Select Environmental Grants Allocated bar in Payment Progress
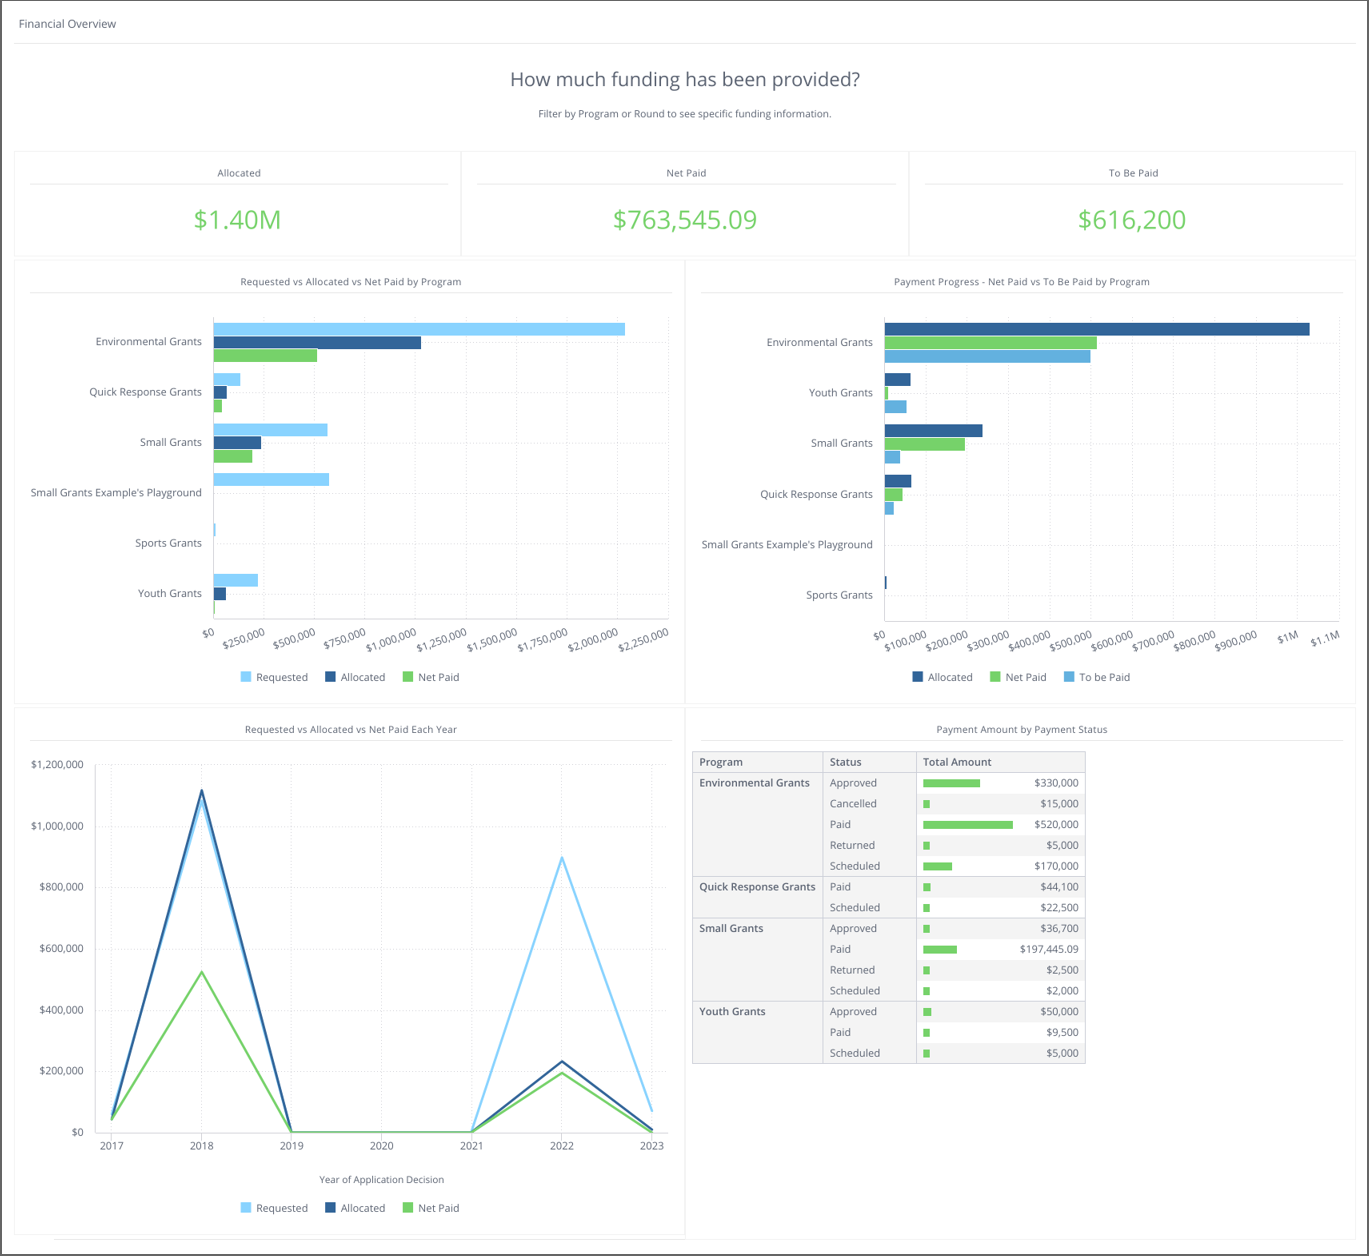 [1096, 329]
